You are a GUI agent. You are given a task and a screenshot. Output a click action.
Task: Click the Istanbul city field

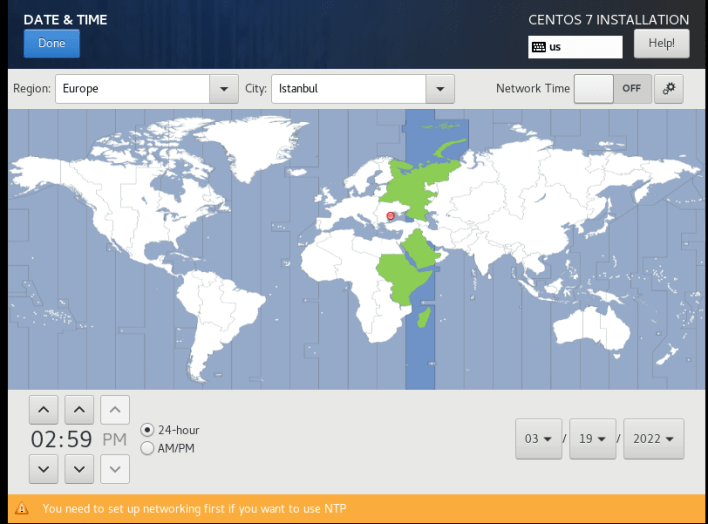pos(349,89)
